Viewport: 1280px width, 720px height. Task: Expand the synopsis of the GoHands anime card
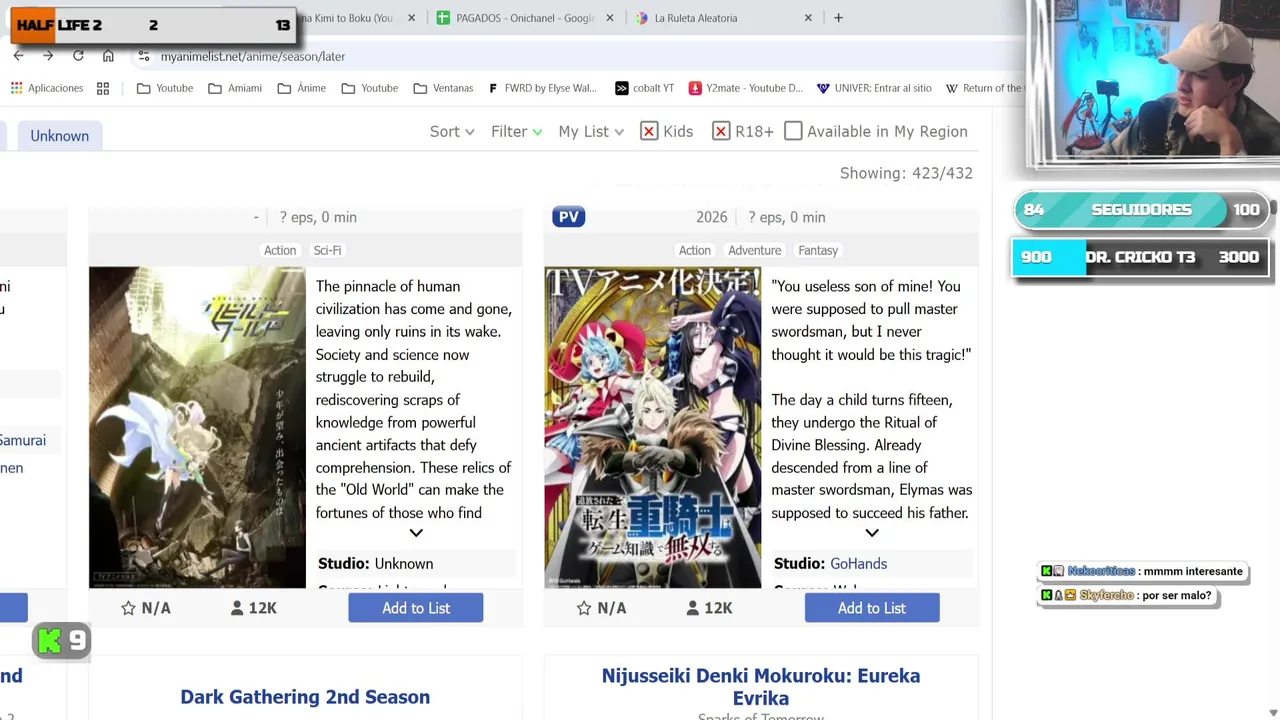[x=872, y=533]
